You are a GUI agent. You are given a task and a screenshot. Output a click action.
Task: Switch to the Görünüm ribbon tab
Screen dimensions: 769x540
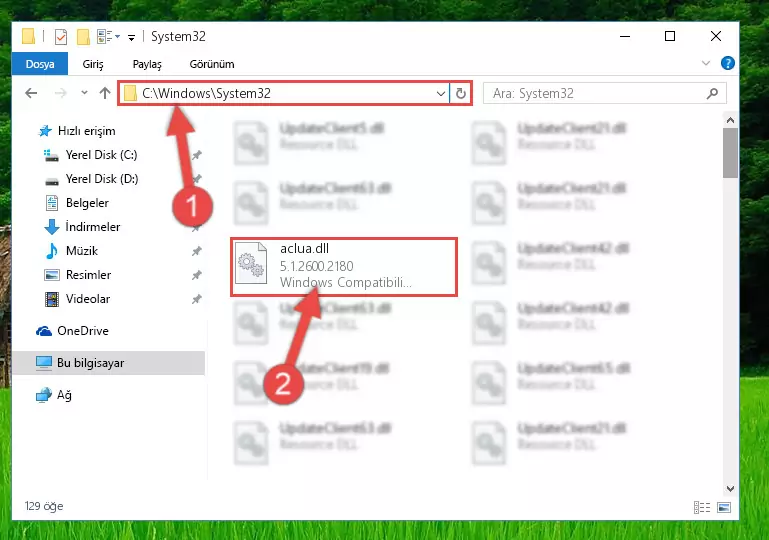click(212, 64)
